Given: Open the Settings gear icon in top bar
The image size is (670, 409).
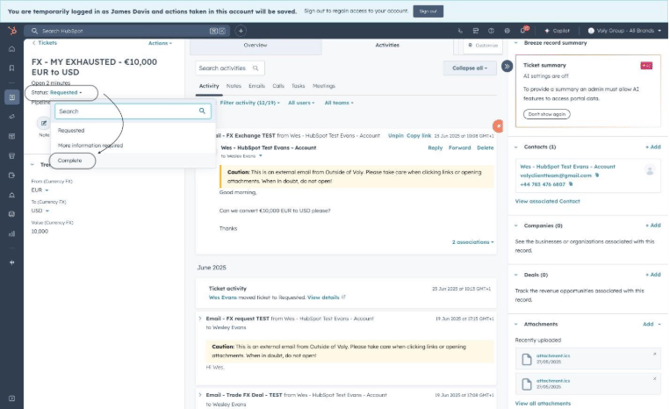Looking at the screenshot, I should 507,31.
